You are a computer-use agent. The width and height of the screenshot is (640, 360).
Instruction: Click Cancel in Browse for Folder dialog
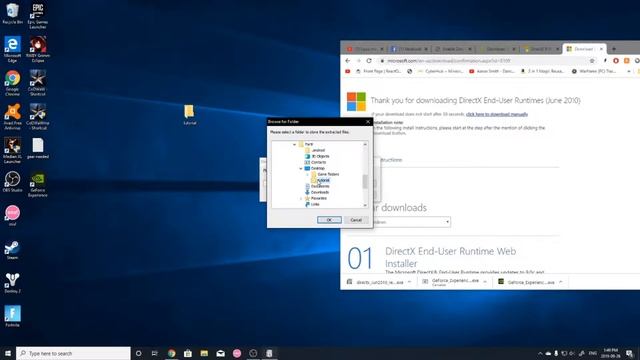(x=356, y=220)
